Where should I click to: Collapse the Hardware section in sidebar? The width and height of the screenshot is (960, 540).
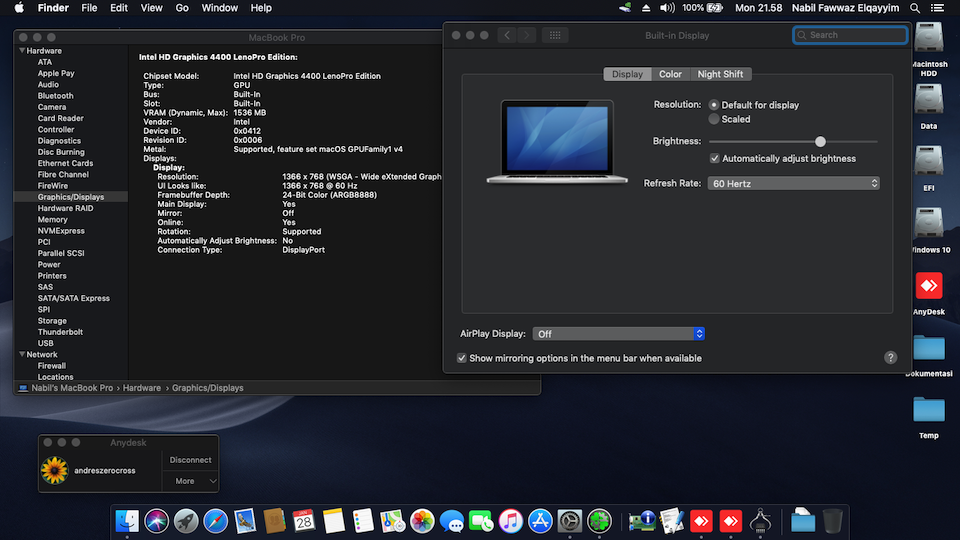click(x=22, y=51)
